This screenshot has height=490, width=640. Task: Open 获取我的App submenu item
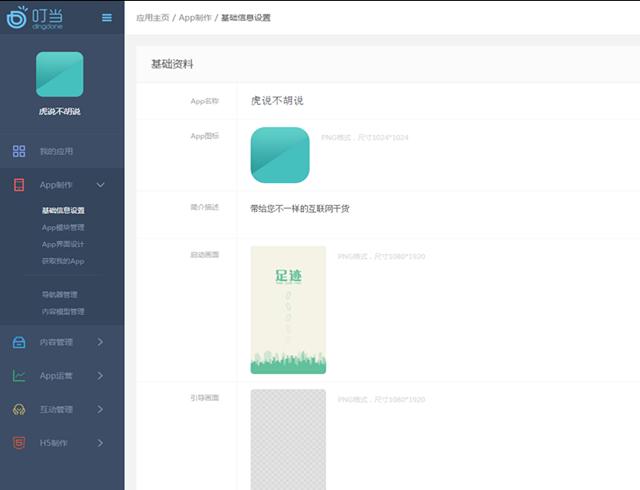[x=63, y=261]
